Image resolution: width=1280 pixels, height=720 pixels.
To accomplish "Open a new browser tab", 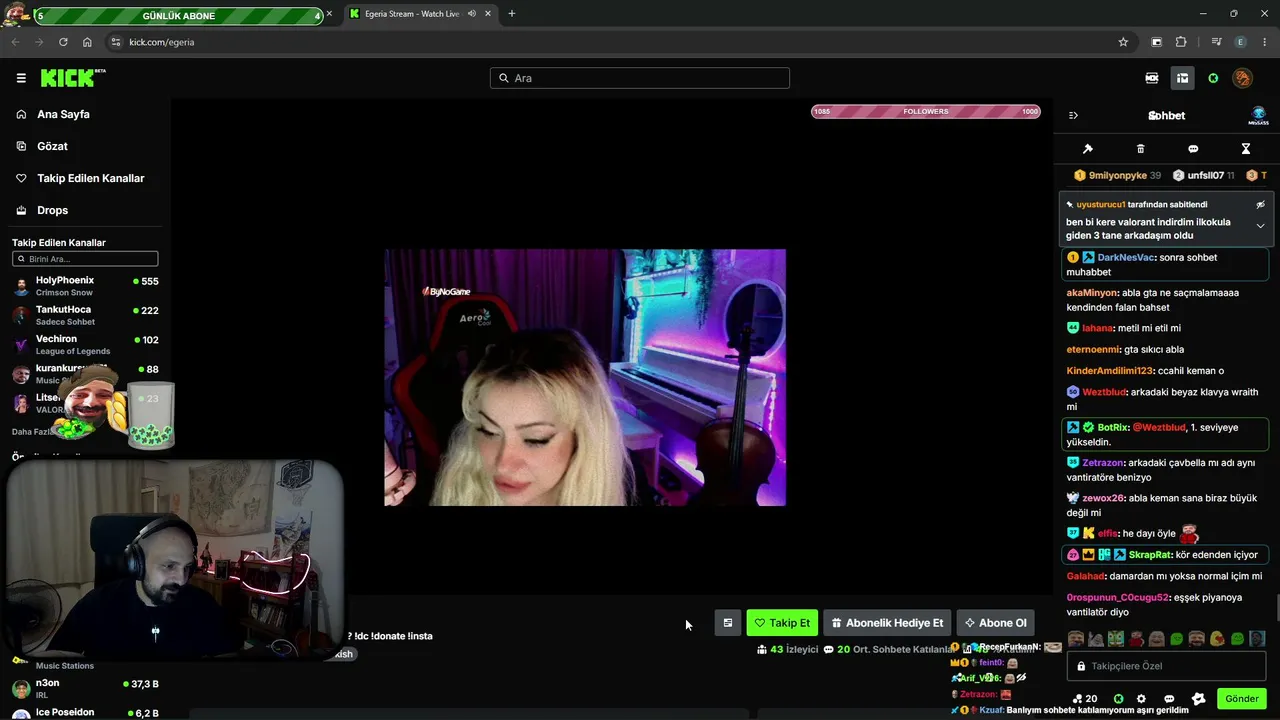I will 512,14.
